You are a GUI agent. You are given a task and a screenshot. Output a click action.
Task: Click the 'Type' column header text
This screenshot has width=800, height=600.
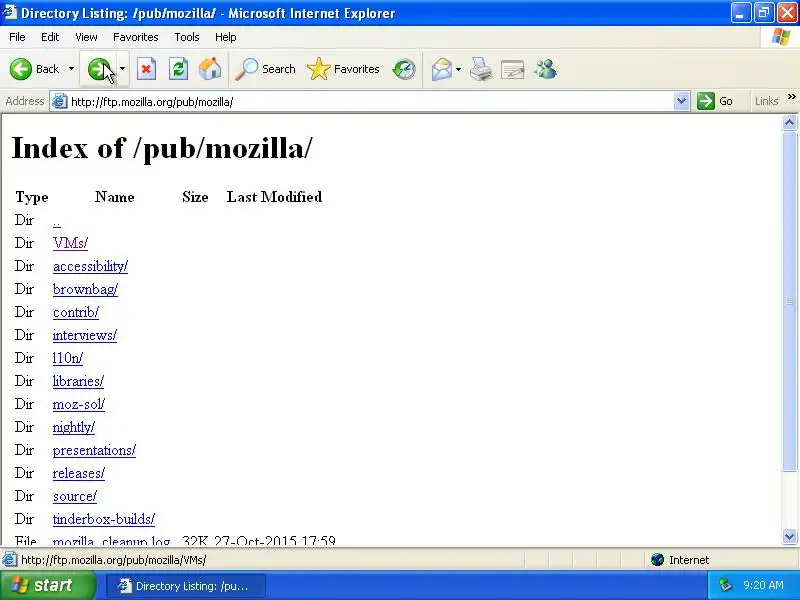pyautogui.click(x=32, y=197)
